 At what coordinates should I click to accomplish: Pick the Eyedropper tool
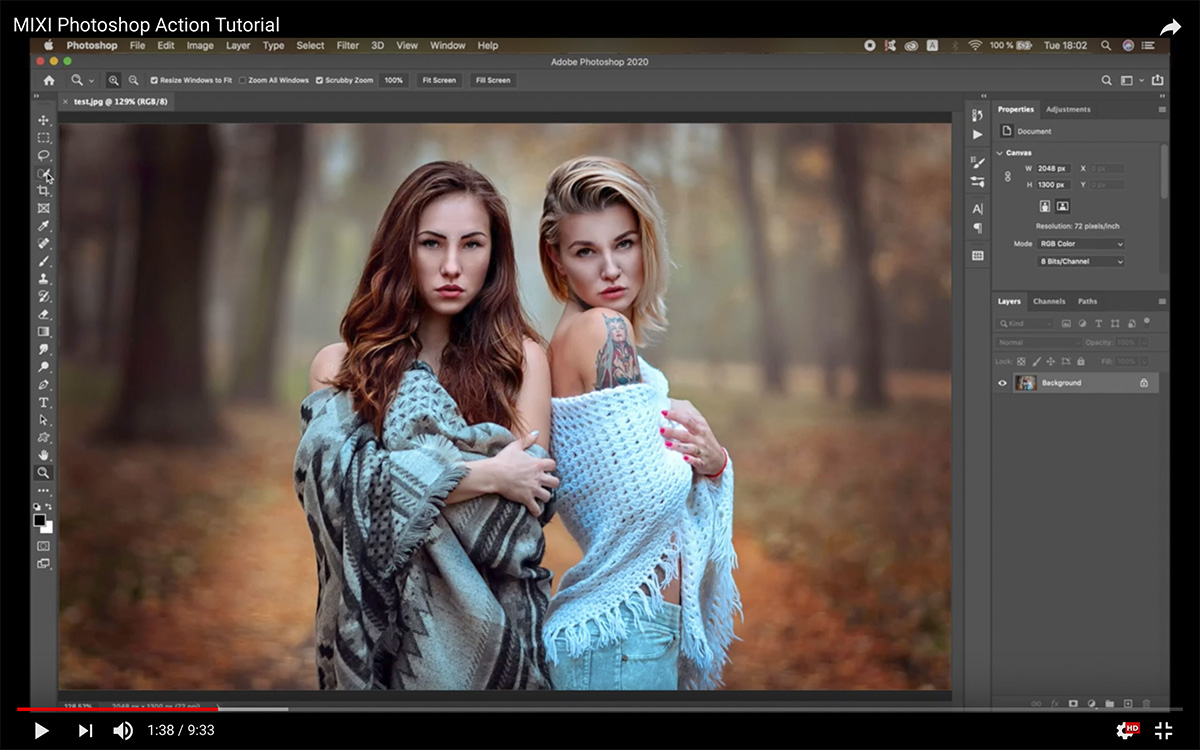(44, 226)
